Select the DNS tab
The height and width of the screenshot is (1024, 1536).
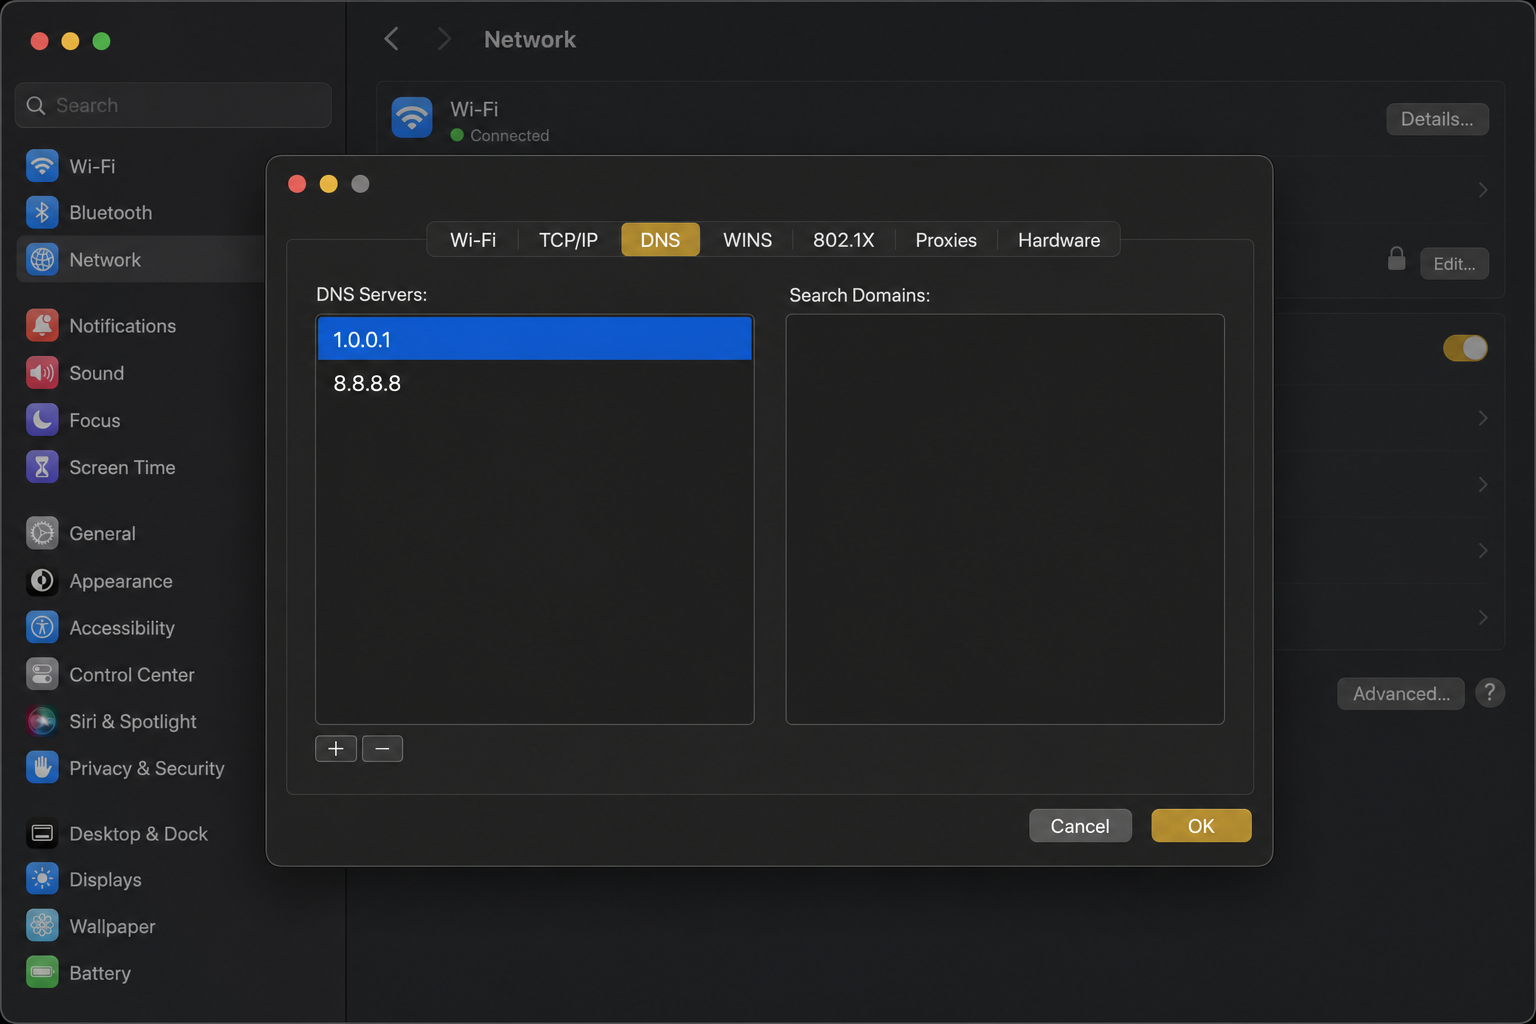pyautogui.click(x=660, y=240)
